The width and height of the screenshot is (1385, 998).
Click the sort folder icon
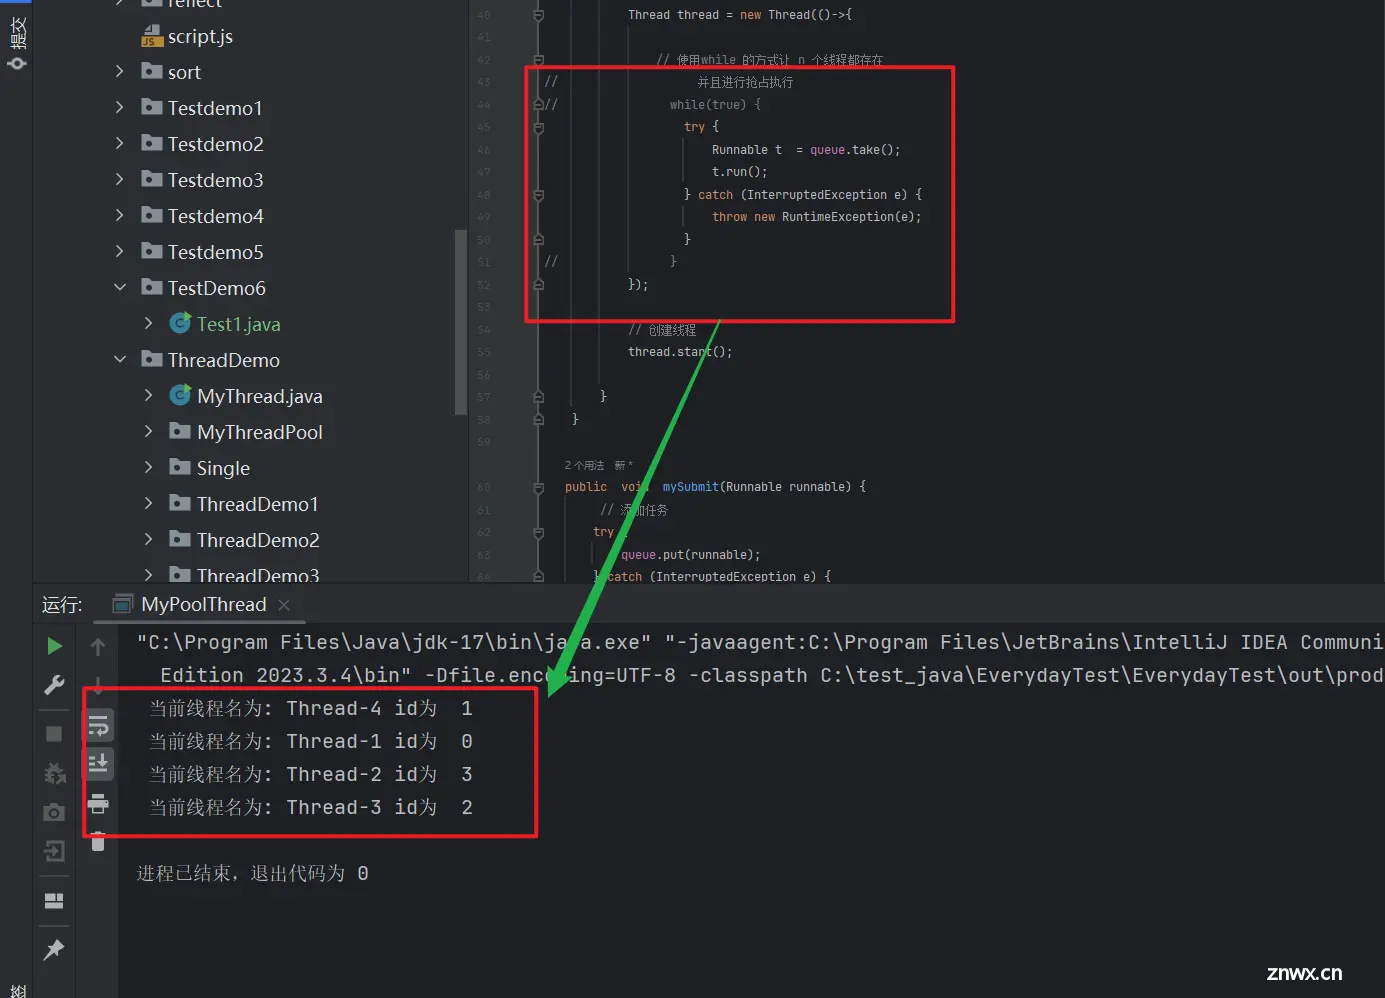click(152, 71)
